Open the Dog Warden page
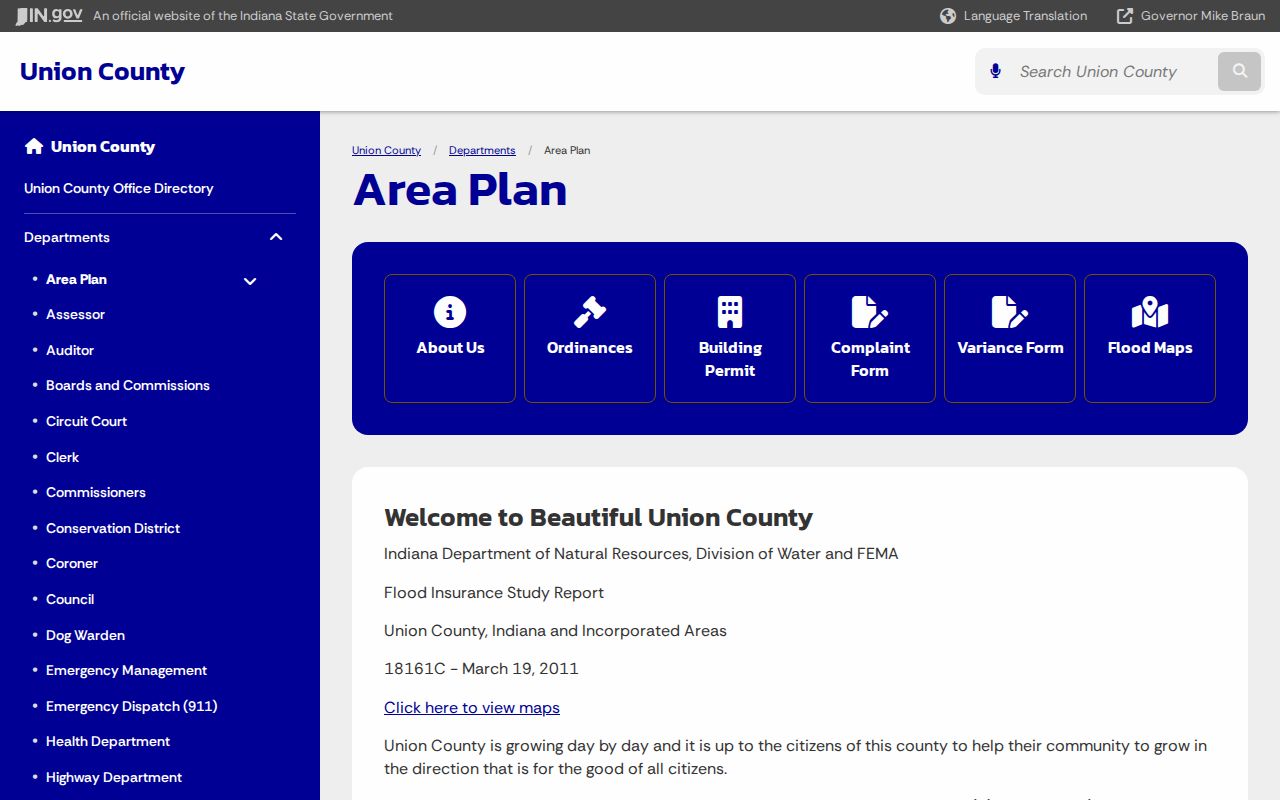This screenshot has height=800, width=1280. (x=85, y=635)
